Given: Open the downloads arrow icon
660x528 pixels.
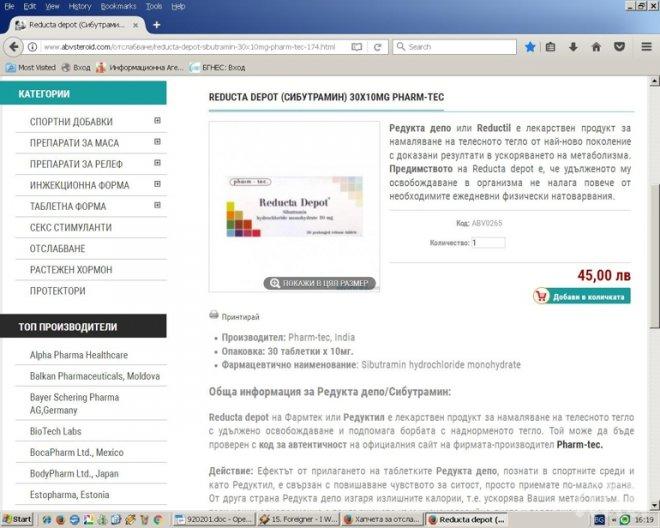Looking at the screenshot, I should (x=573, y=47).
